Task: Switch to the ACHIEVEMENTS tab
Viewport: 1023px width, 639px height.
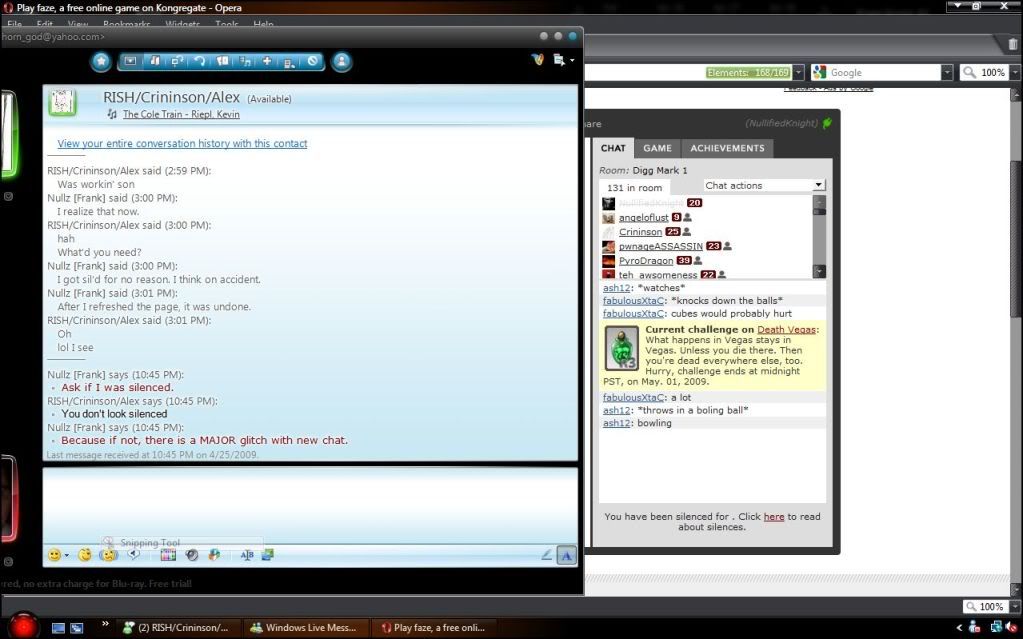Action: tap(727, 148)
